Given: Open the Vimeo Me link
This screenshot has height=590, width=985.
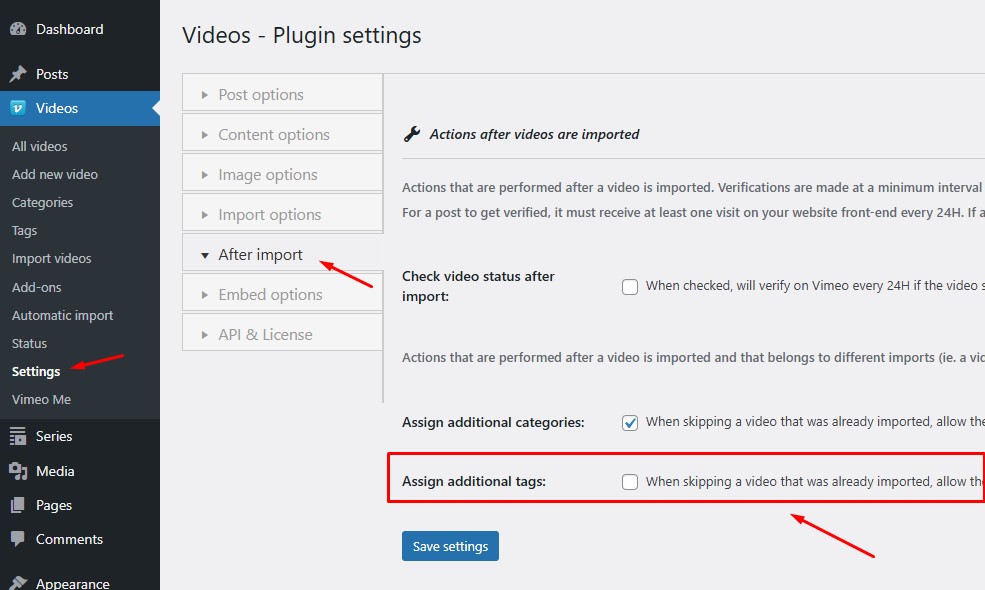Looking at the screenshot, I should [x=41, y=399].
